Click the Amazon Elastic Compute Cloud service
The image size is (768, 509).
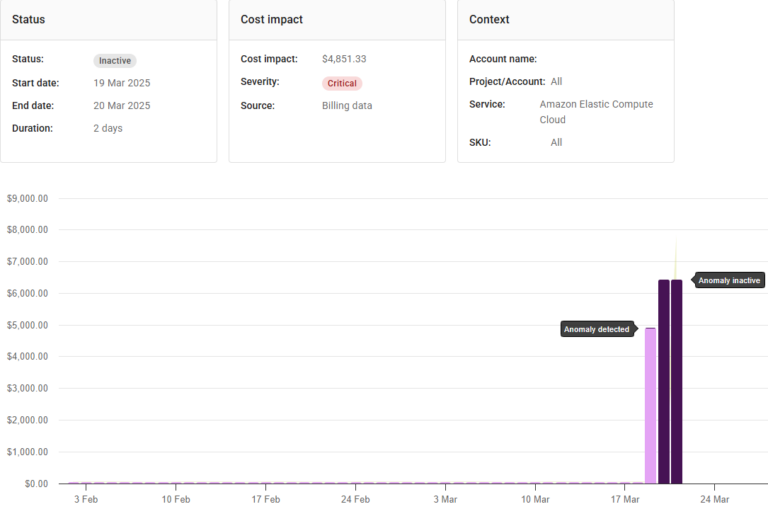pos(595,111)
